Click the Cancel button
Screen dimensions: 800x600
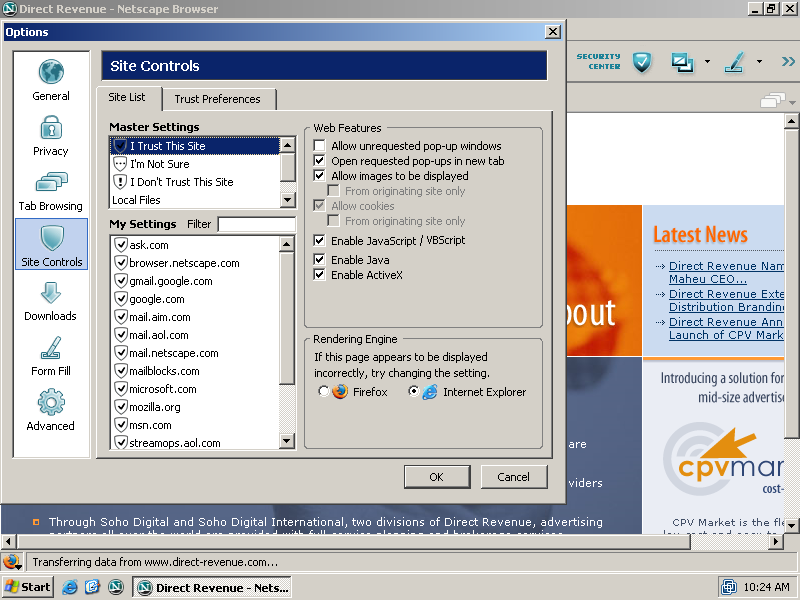[x=514, y=477]
